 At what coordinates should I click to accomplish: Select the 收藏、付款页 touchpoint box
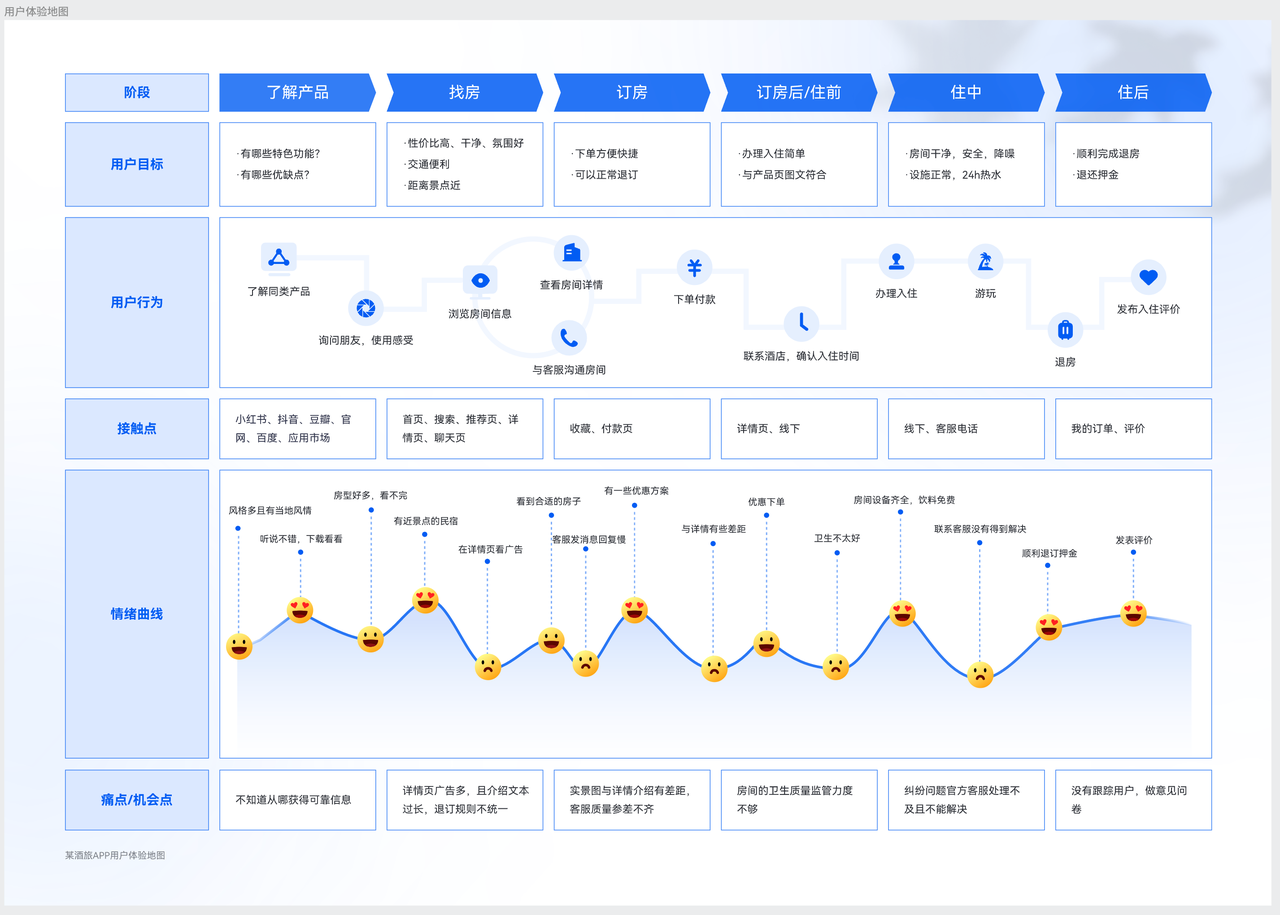click(632, 429)
